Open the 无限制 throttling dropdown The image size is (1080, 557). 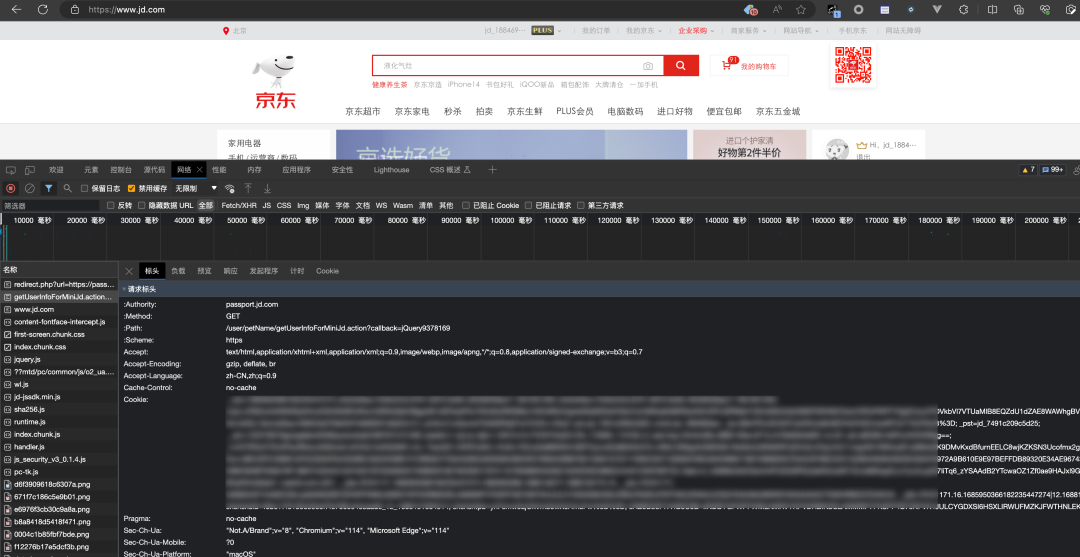[x=196, y=188]
